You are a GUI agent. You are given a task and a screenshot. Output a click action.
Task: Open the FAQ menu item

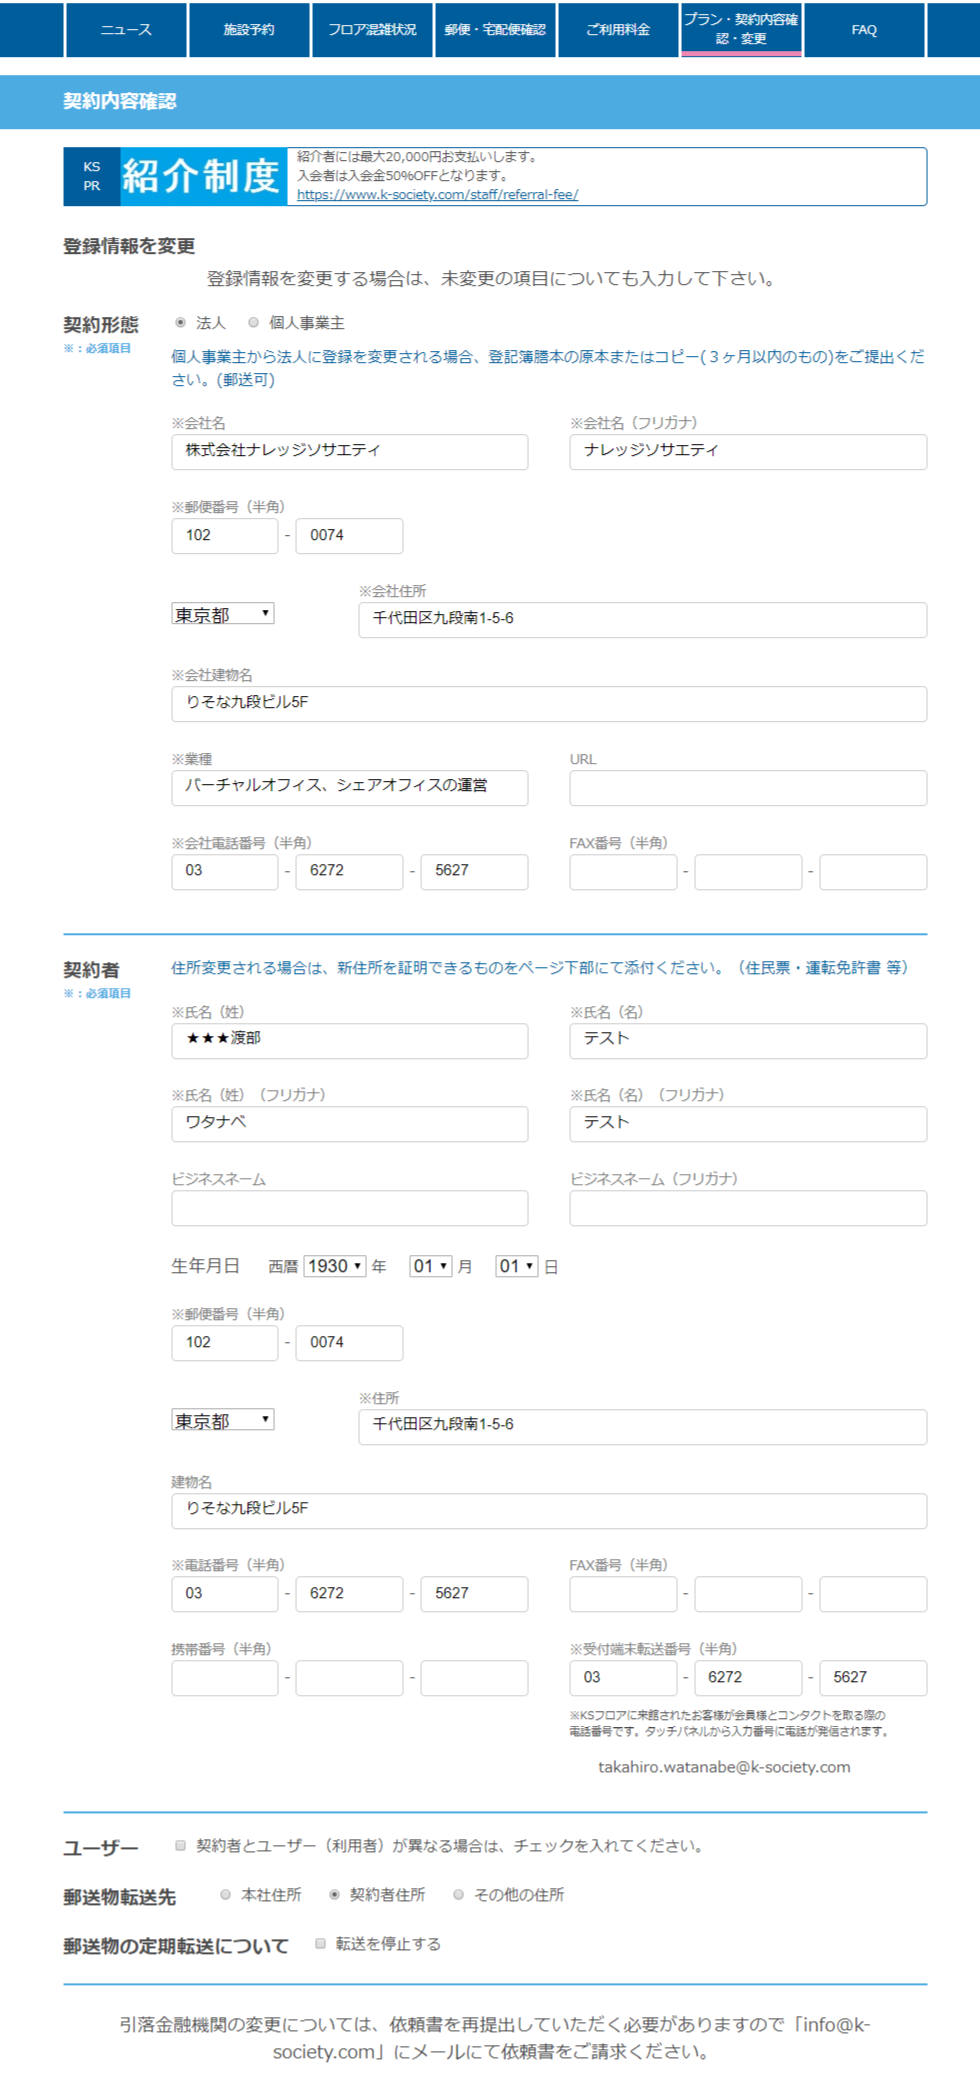pyautogui.click(x=864, y=30)
